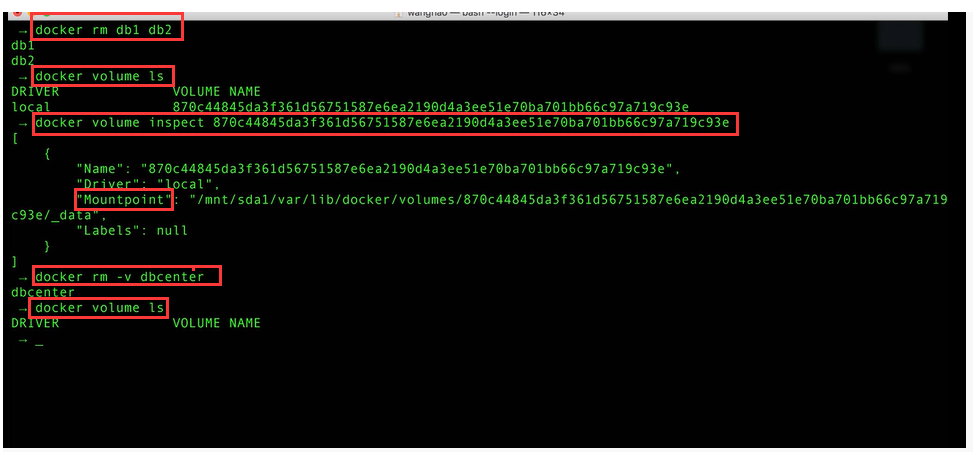
Task: Click the 'docker rm db1 db2' command text
Action: [x=102, y=30]
